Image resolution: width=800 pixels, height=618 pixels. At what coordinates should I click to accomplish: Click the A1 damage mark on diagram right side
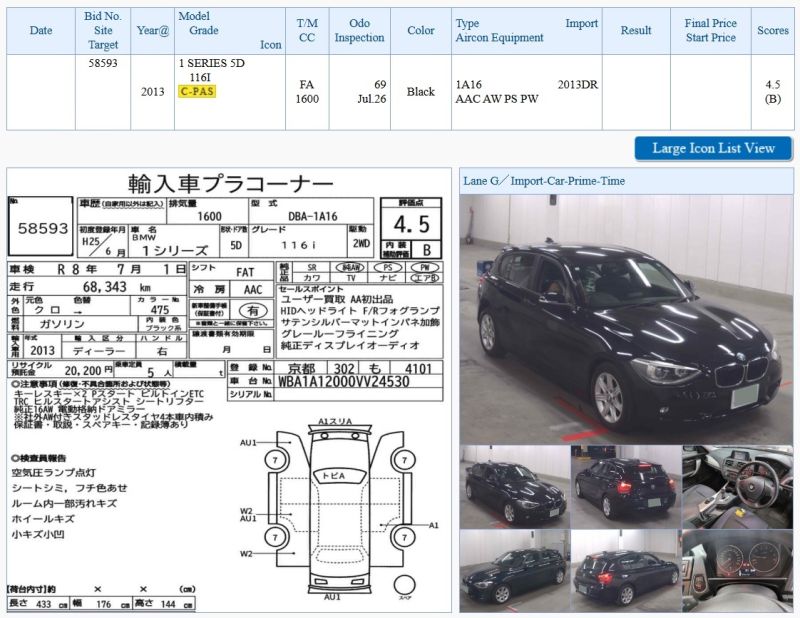pos(434,525)
